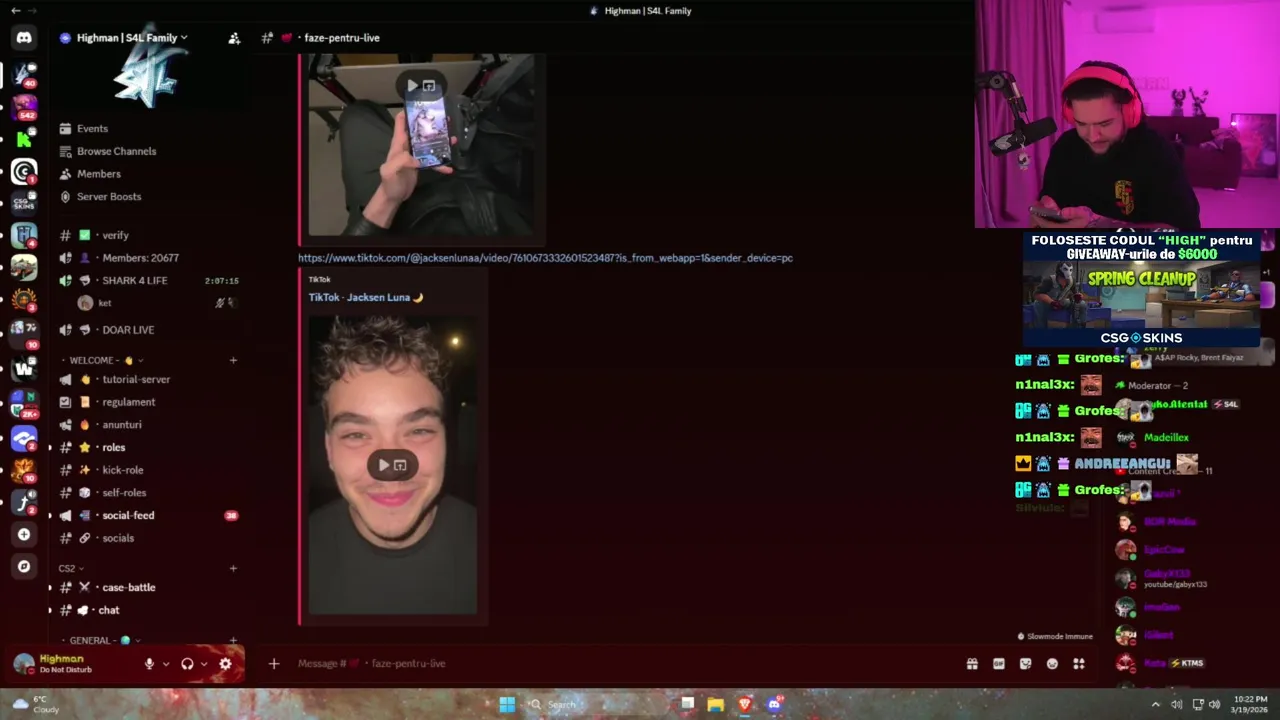Toggle microphone mute
This screenshot has height=720, width=1280.
pyautogui.click(x=149, y=664)
